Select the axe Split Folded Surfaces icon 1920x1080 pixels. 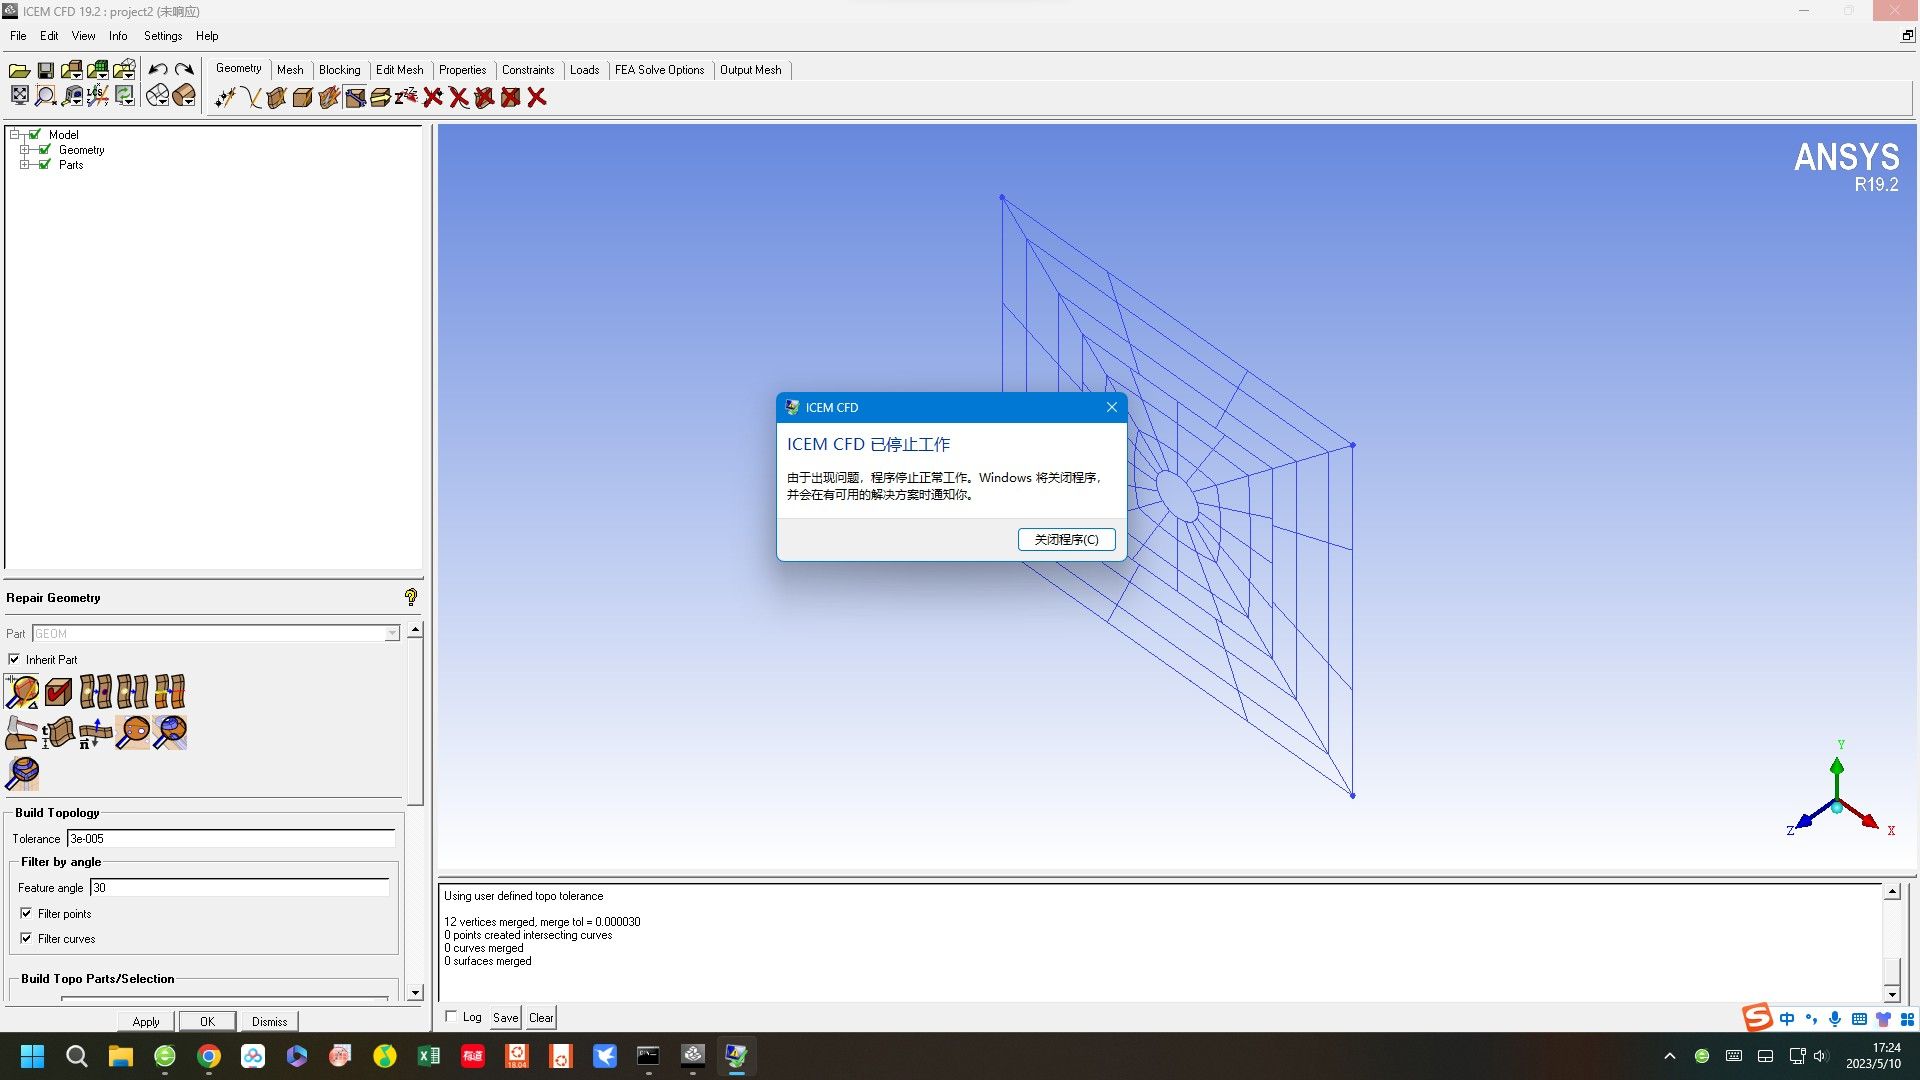click(21, 733)
